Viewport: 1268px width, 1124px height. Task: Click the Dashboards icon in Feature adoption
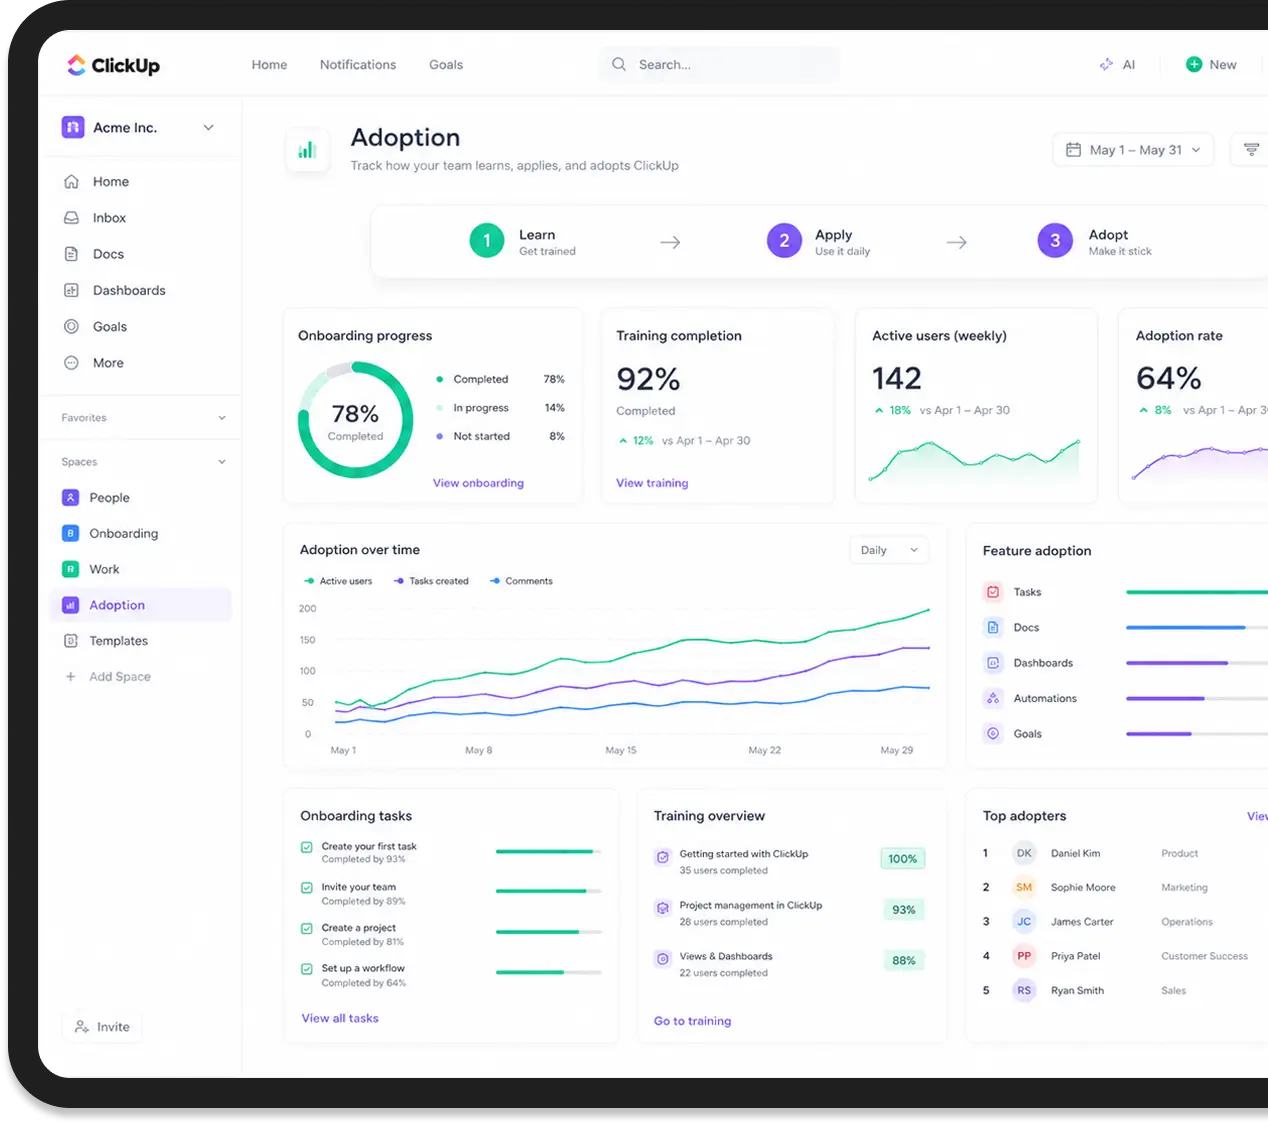[x=993, y=663]
